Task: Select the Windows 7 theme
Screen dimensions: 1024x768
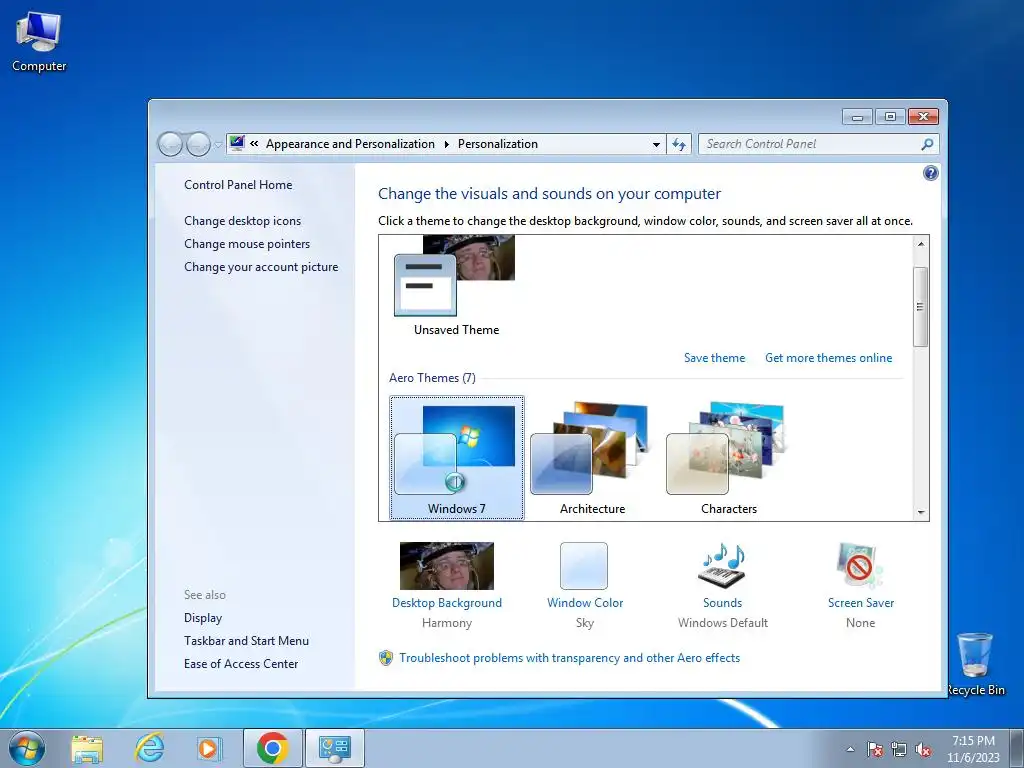Action: (456, 457)
